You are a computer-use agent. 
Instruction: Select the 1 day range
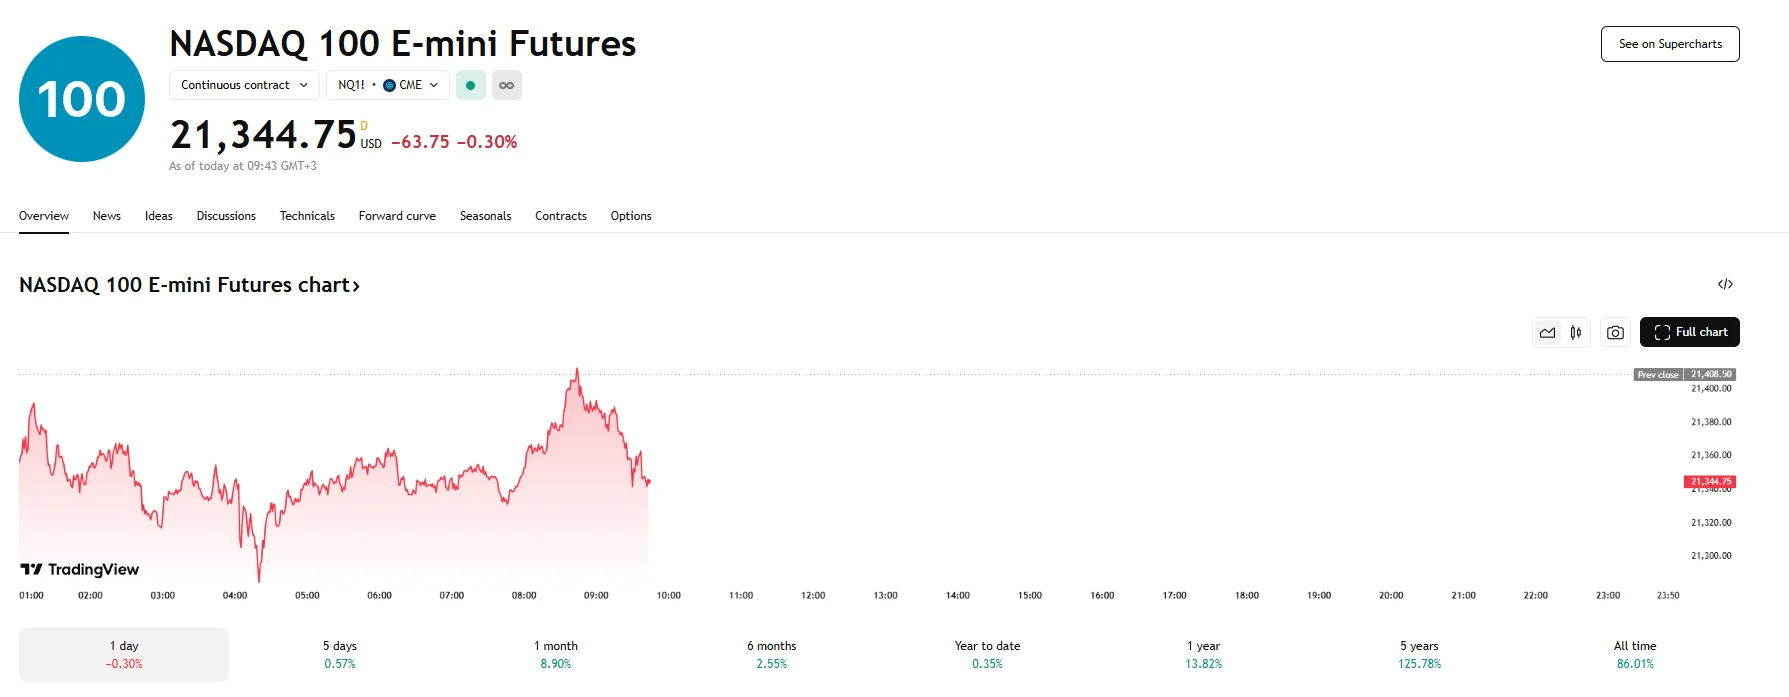(124, 654)
